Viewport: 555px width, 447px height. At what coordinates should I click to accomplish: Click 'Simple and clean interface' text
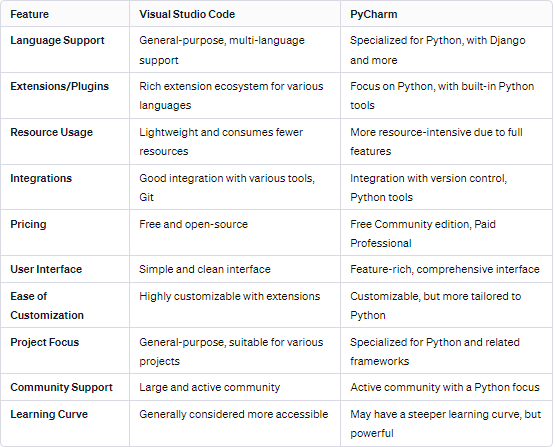click(205, 269)
